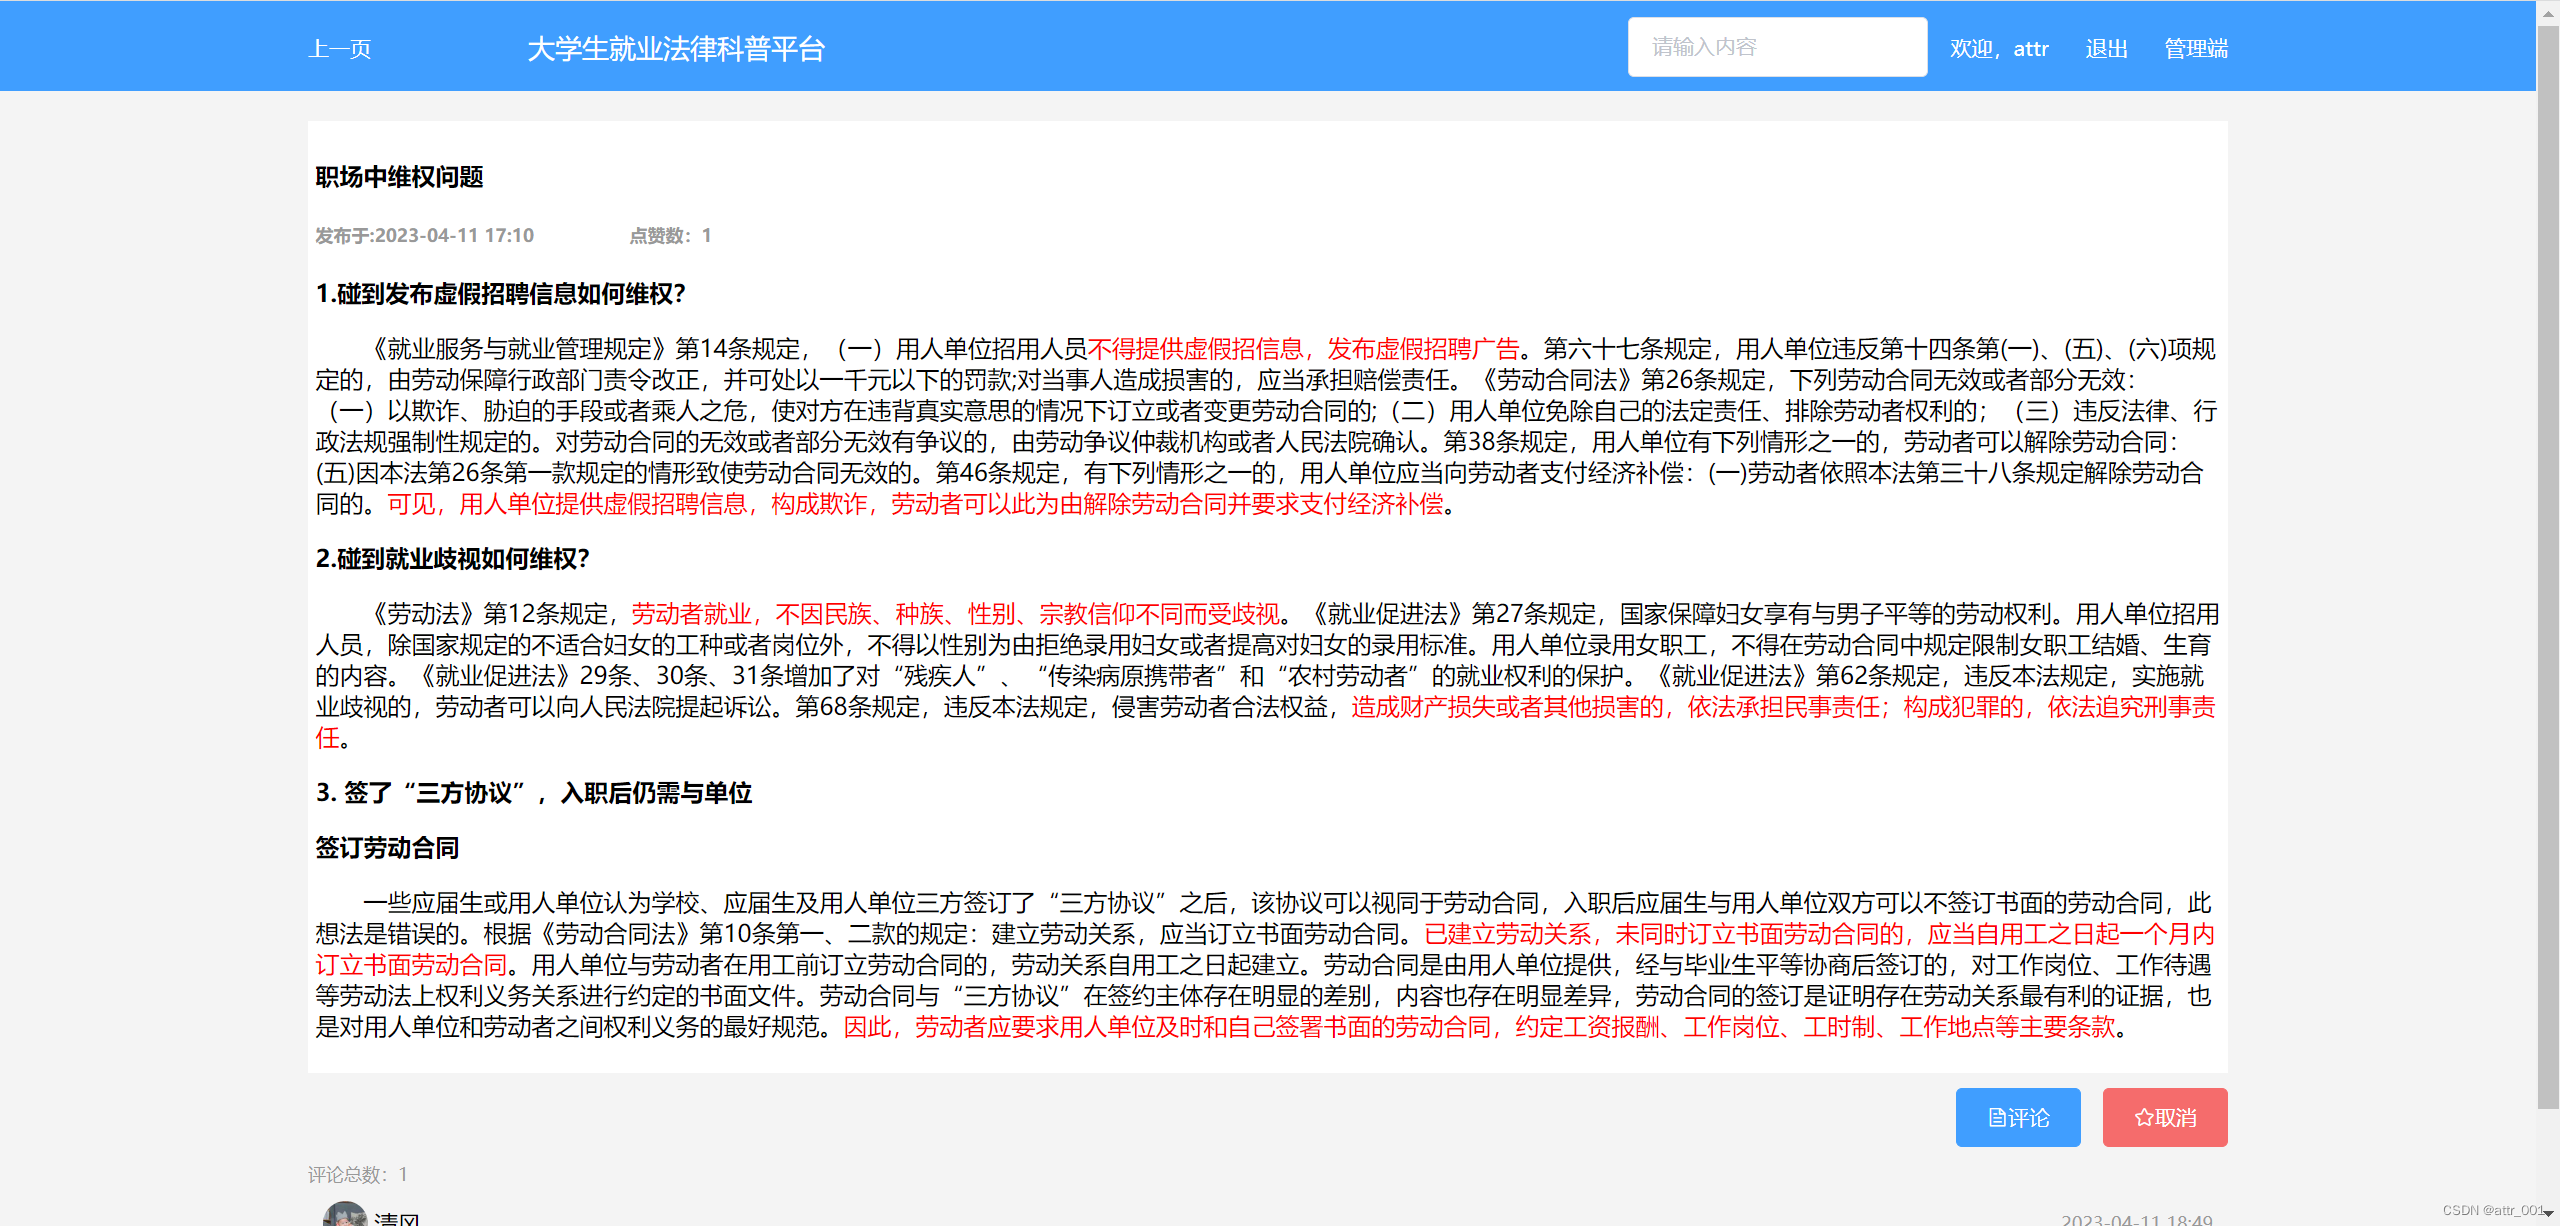Click heading 签订劳动合同

tap(387, 848)
